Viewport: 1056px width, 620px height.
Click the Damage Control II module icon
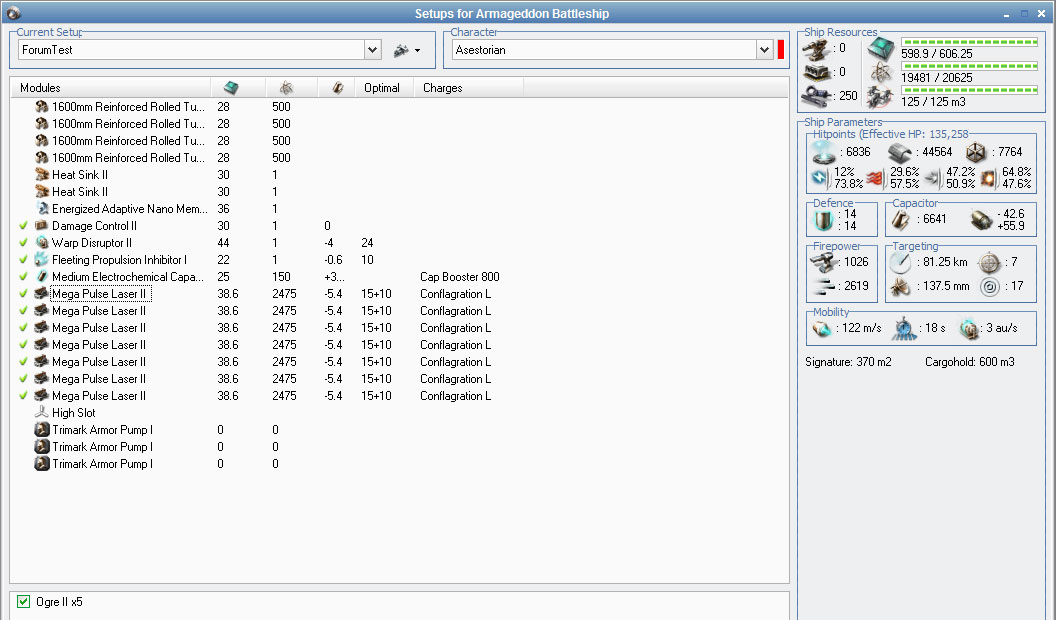pos(42,226)
